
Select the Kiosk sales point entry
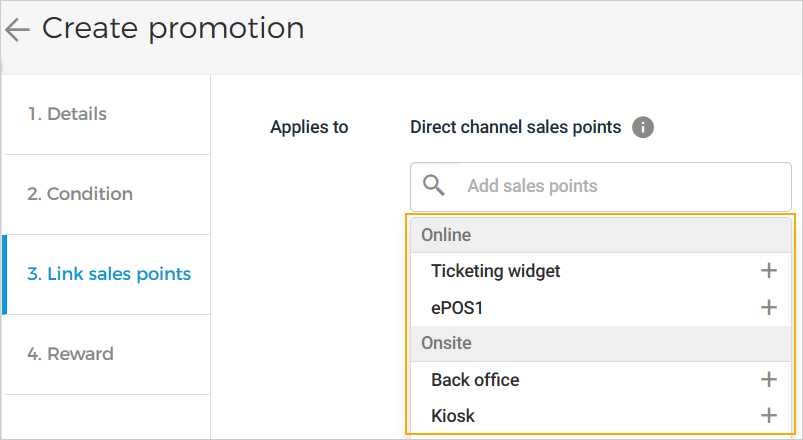pyautogui.click(x=453, y=416)
